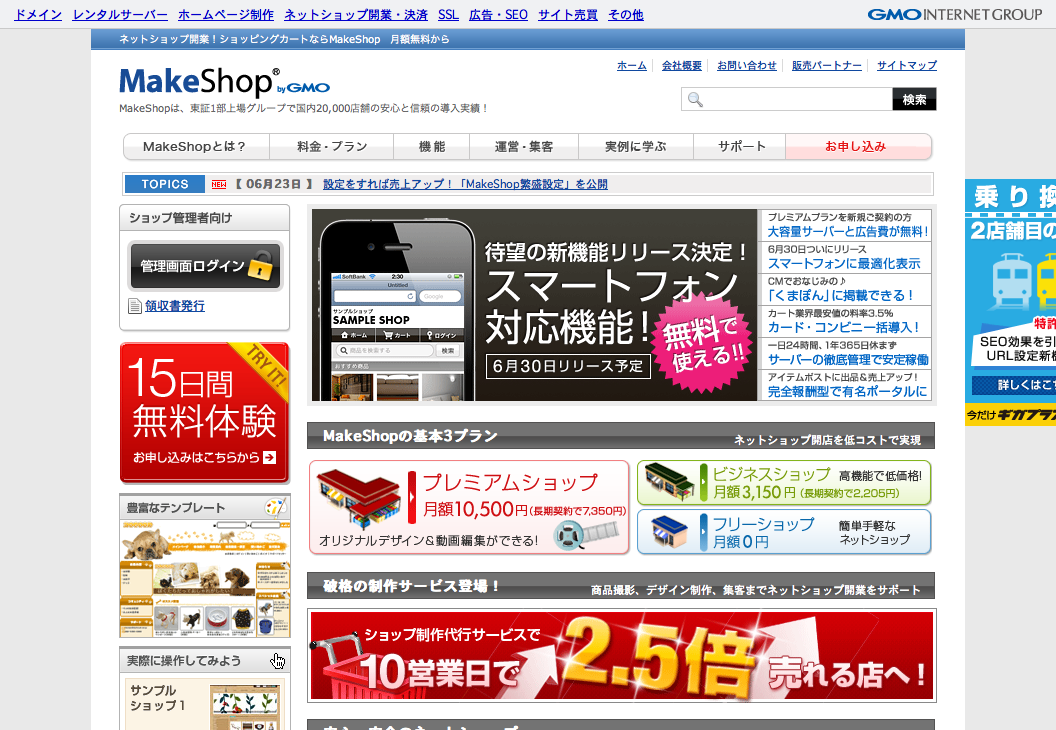Click the red NEW badge in topics
Screen dimensions: 1056x730
click(x=219, y=185)
